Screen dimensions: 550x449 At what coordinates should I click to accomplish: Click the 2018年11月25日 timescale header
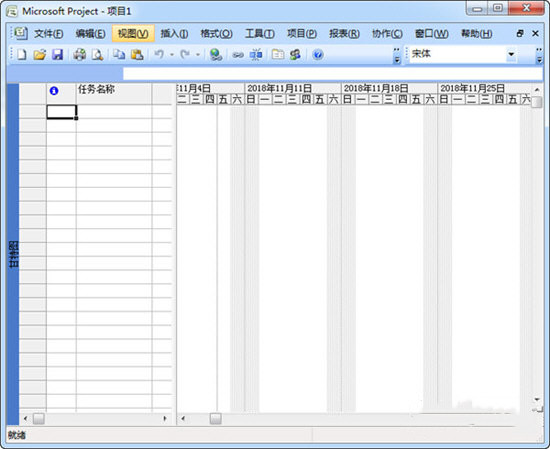coord(484,88)
